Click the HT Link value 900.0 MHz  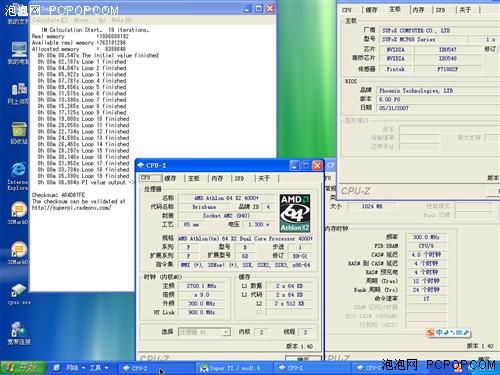201,312
